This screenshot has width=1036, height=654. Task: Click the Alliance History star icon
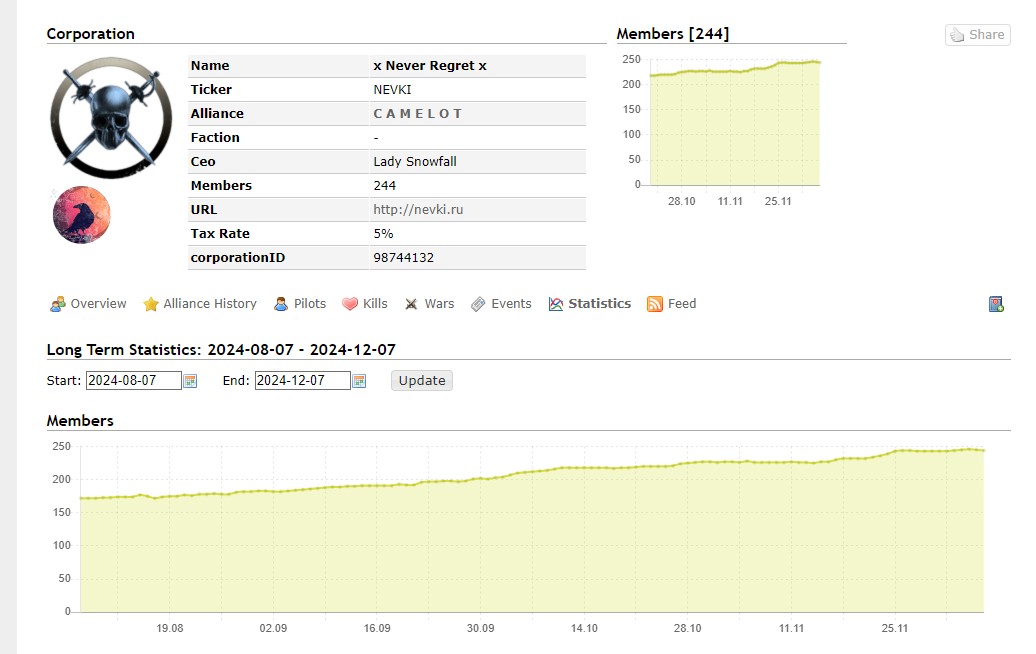(x=151, y=304)
